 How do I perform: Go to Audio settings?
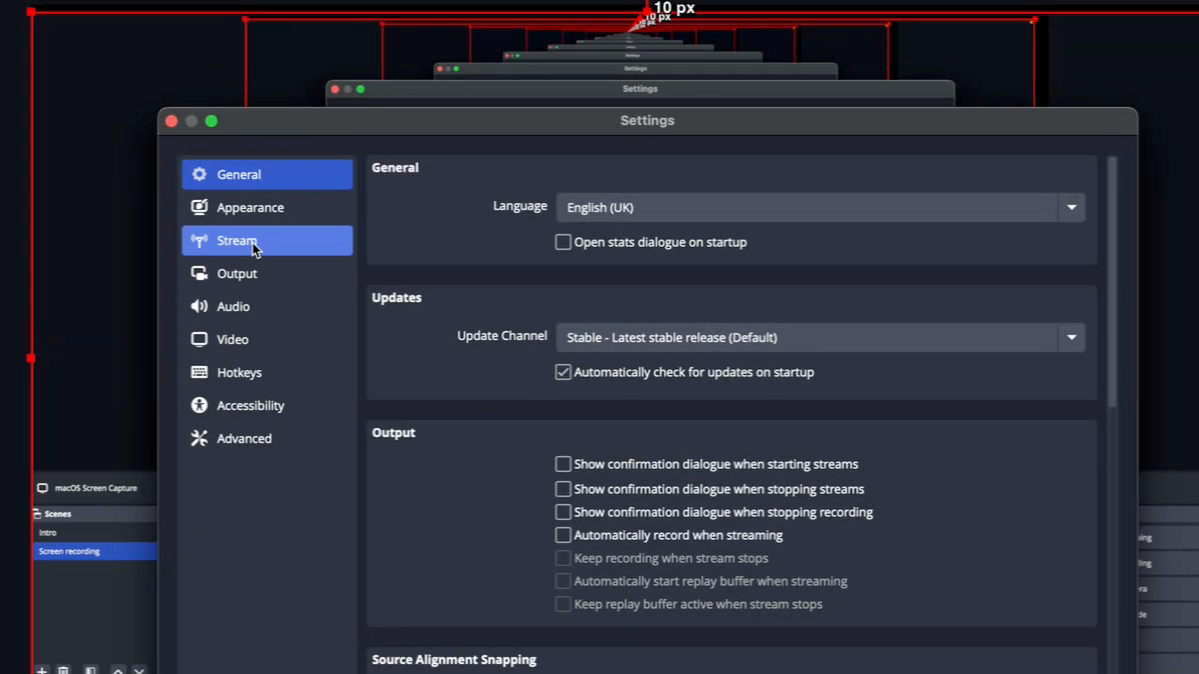point(233,307)
